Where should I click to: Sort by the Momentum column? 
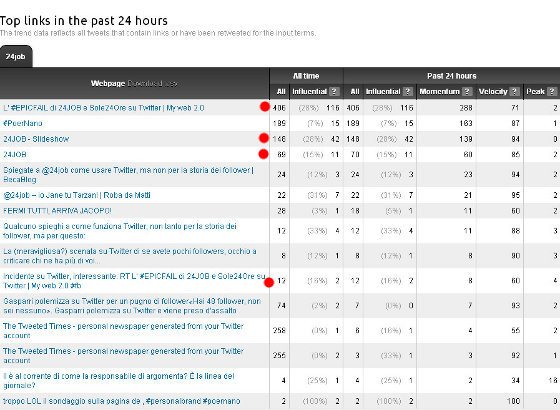pyautogui.click(x=439, y=91)
